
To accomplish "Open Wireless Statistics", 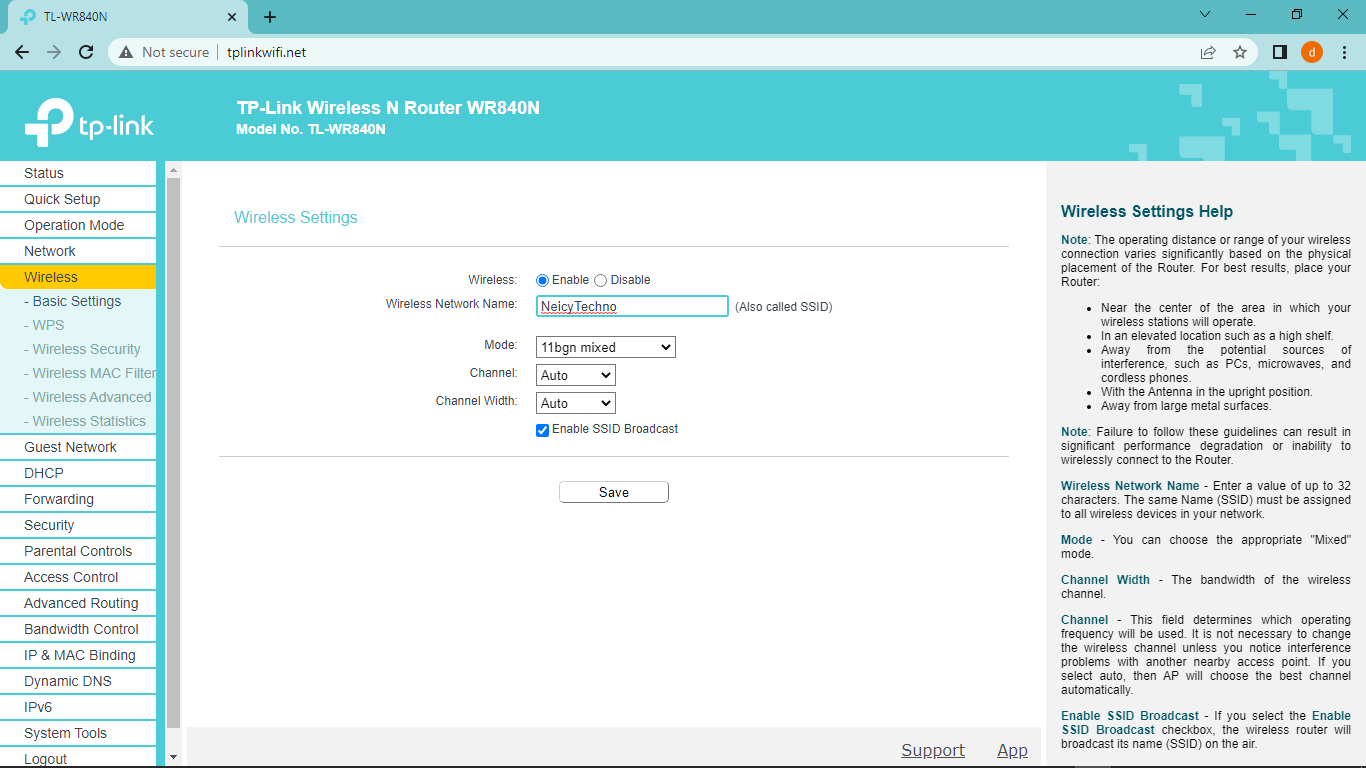I will tap(78, 421).
